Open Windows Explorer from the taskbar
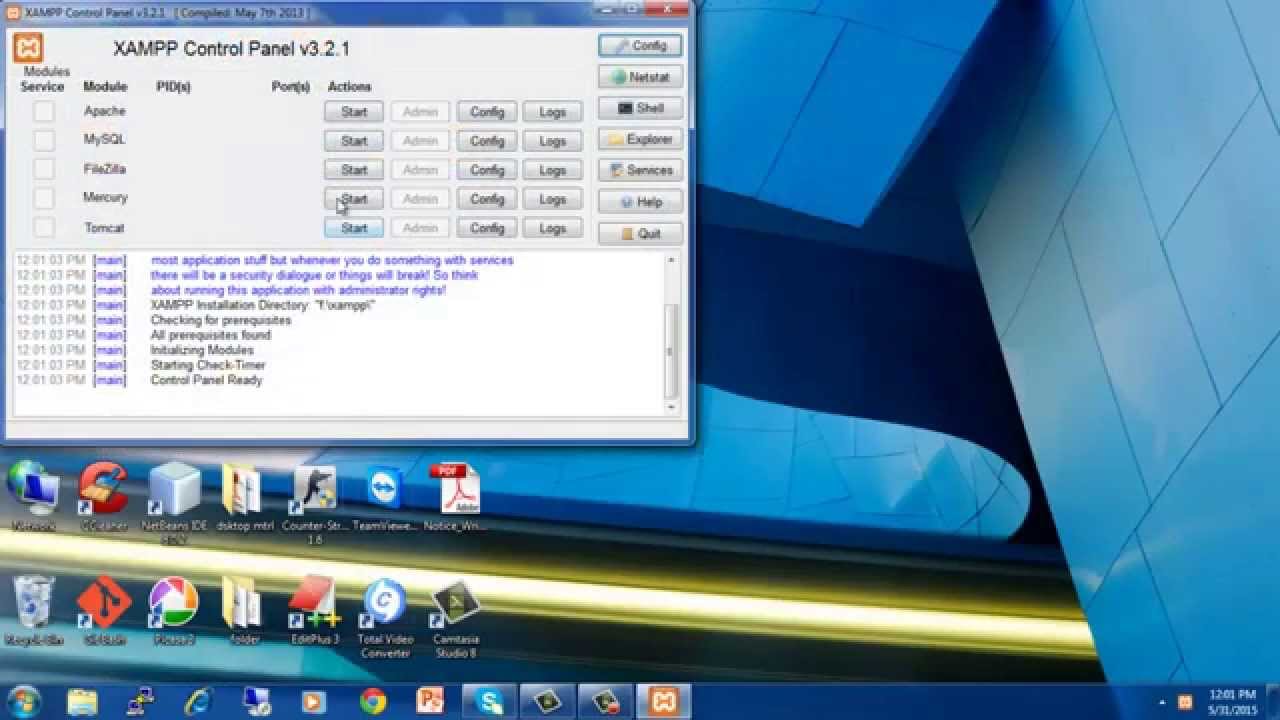This screenshot has width=1280, height=720. click(82, 701)
